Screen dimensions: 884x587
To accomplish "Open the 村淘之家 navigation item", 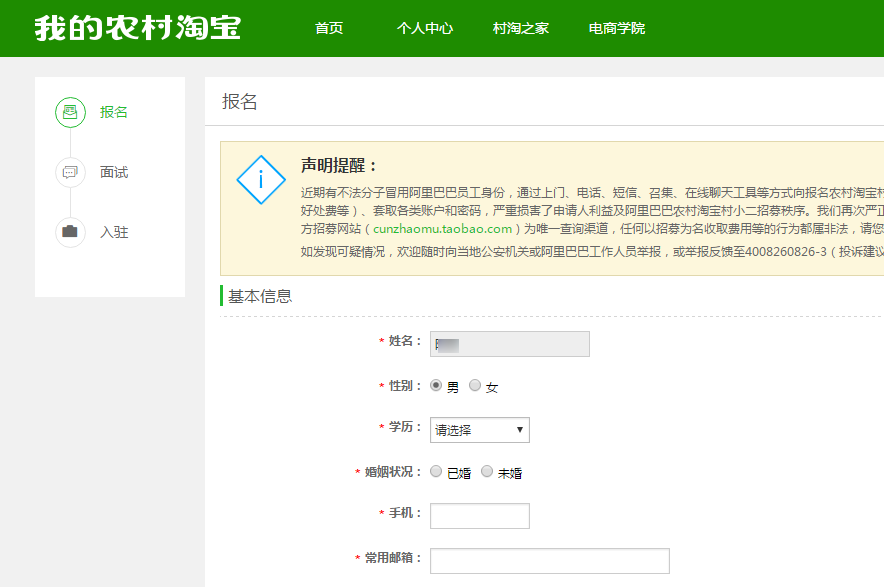I will click(x=520, y=28).
